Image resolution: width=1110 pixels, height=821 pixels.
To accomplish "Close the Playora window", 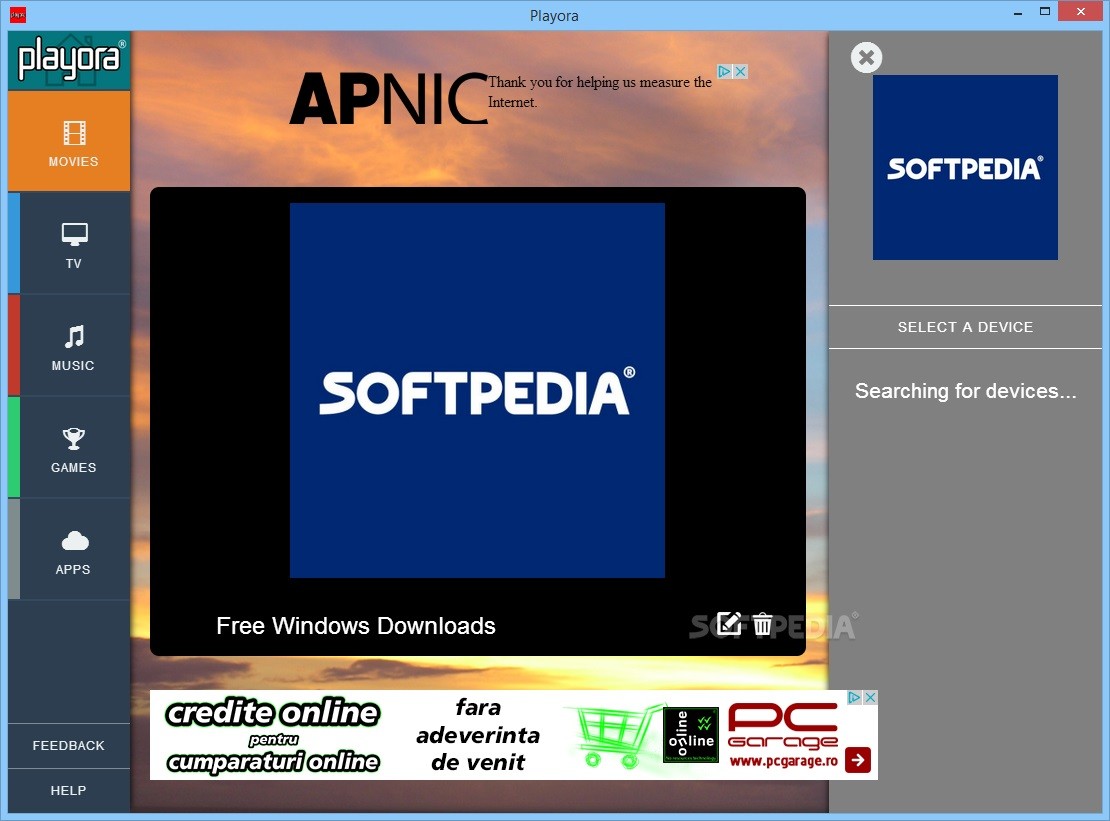I will tap(1081, 11).
